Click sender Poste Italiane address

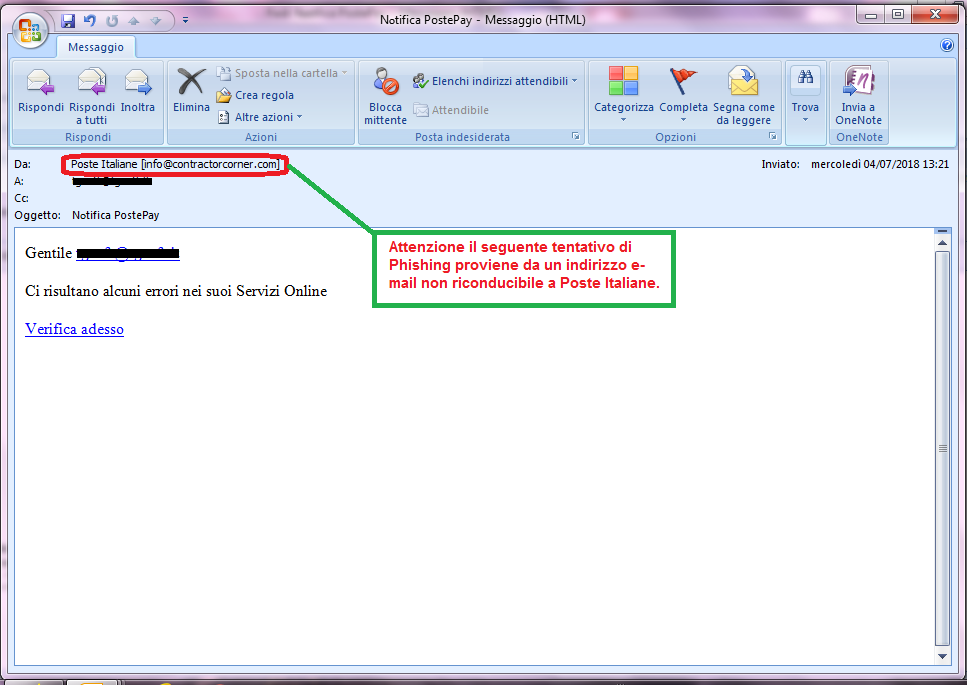(175, 165)
